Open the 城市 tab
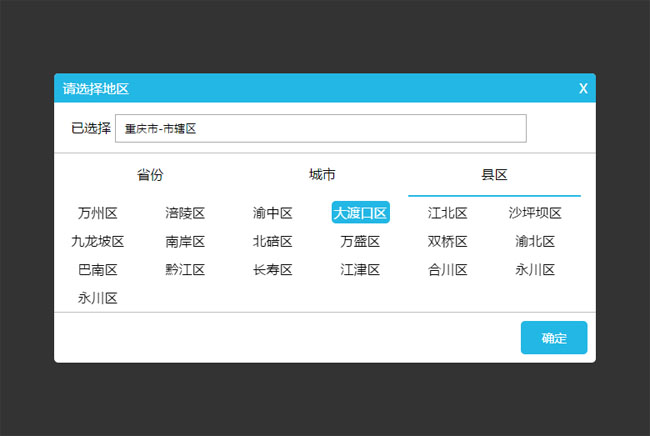 (322, 175)
